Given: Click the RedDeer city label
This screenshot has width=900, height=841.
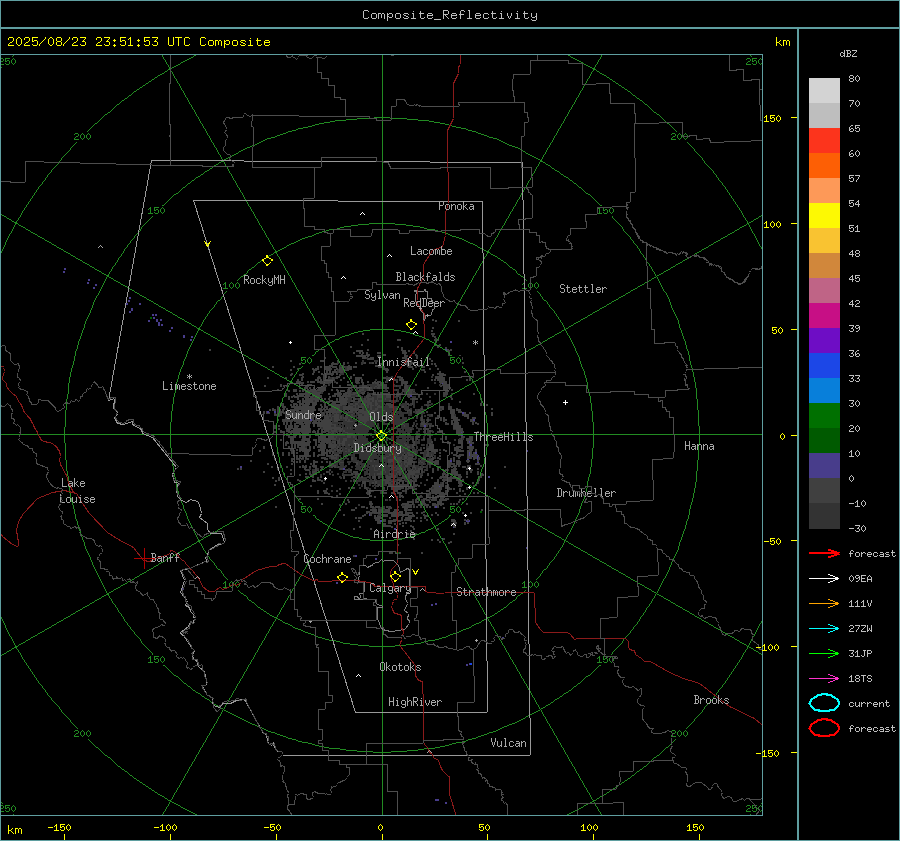Looking at the screenshot, I should [x=424, y=303].
